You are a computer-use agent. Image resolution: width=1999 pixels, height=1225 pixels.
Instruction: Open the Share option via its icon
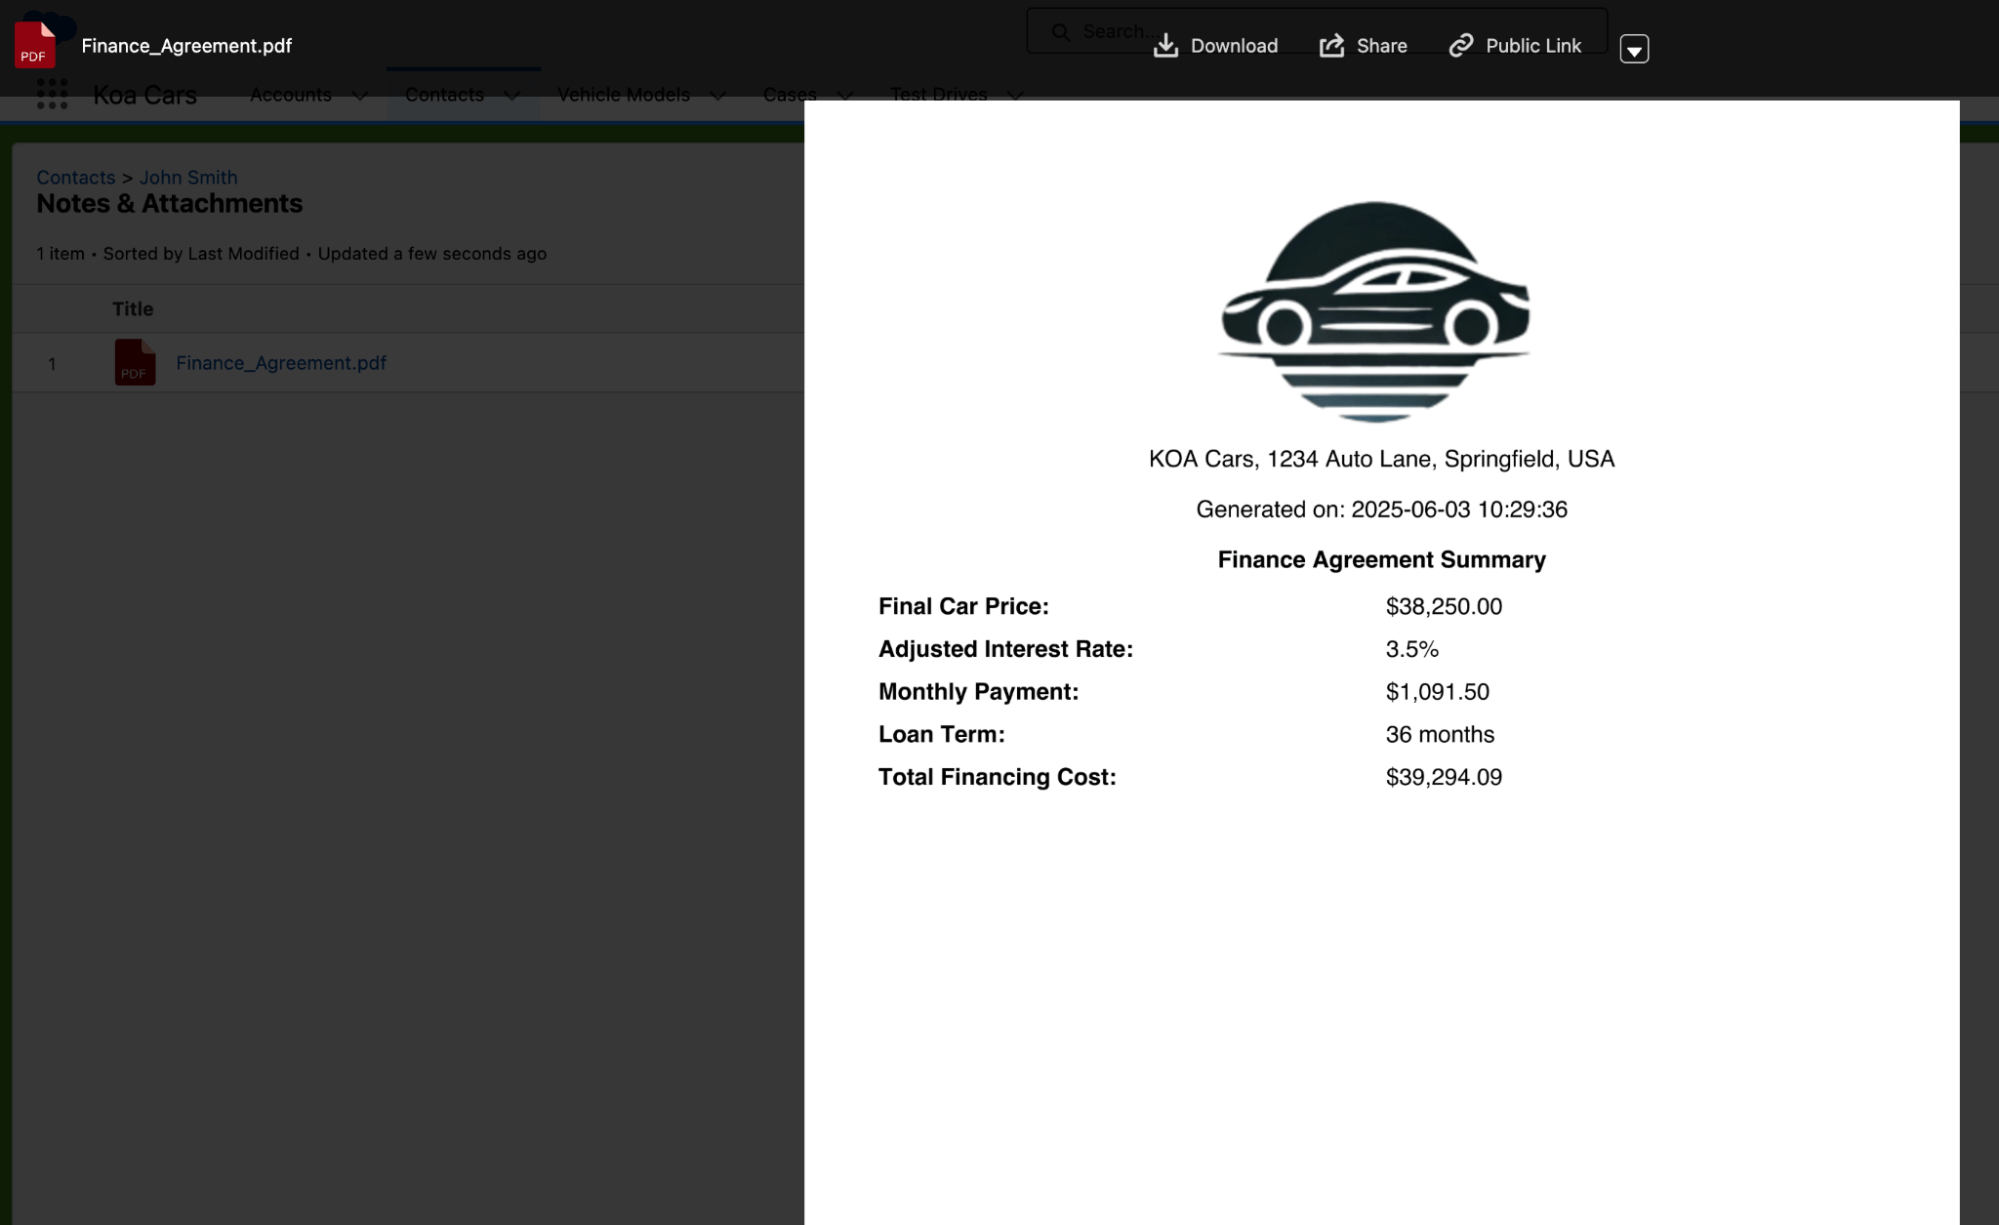(x=1331, y=44)
